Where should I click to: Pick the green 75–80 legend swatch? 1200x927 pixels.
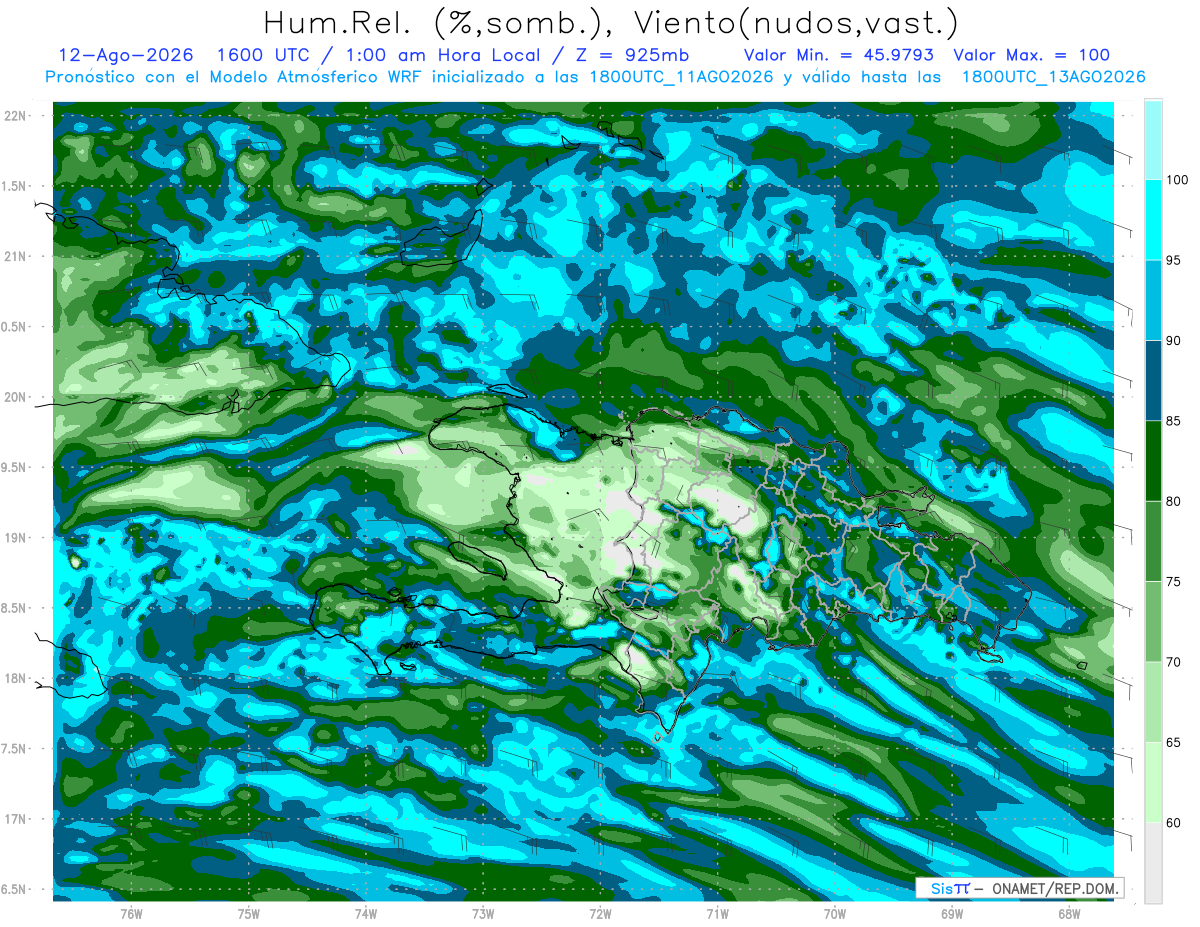click(1153, 541)
